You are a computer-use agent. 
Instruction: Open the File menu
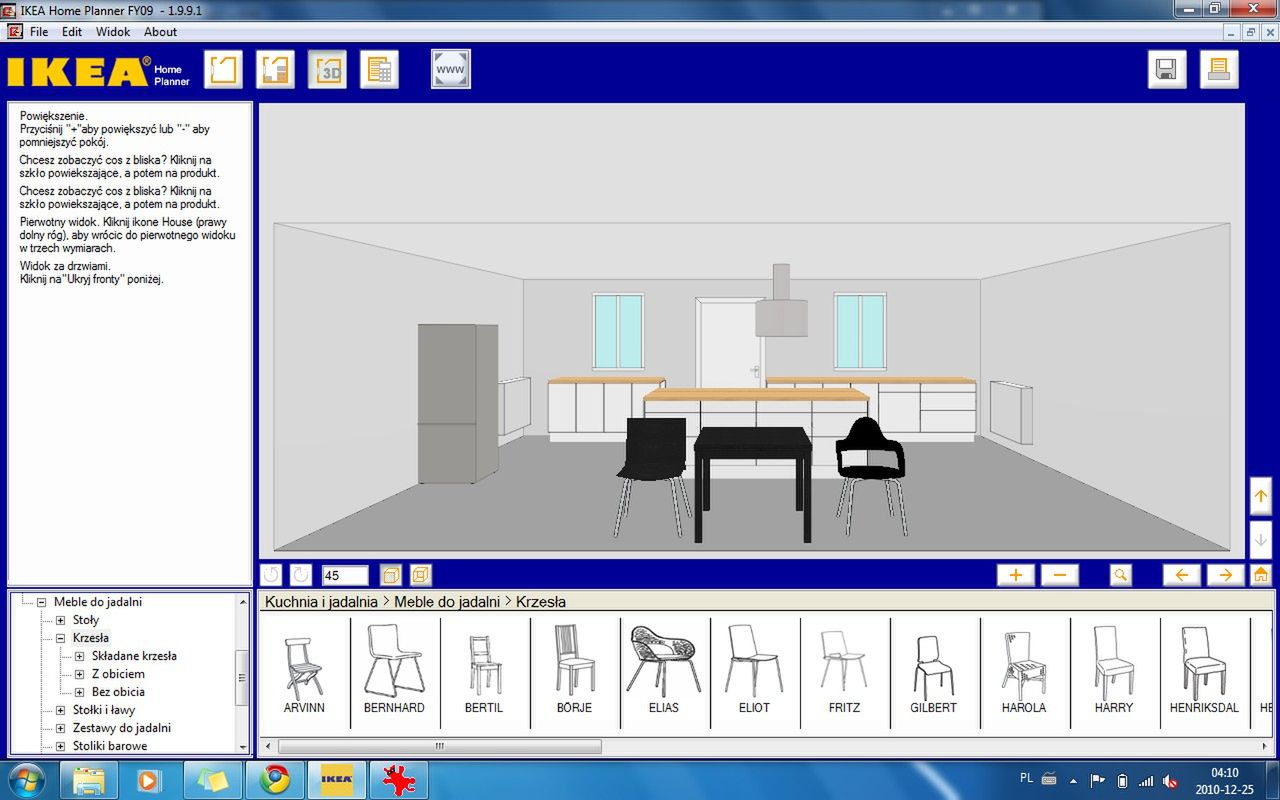pos(39,32)
